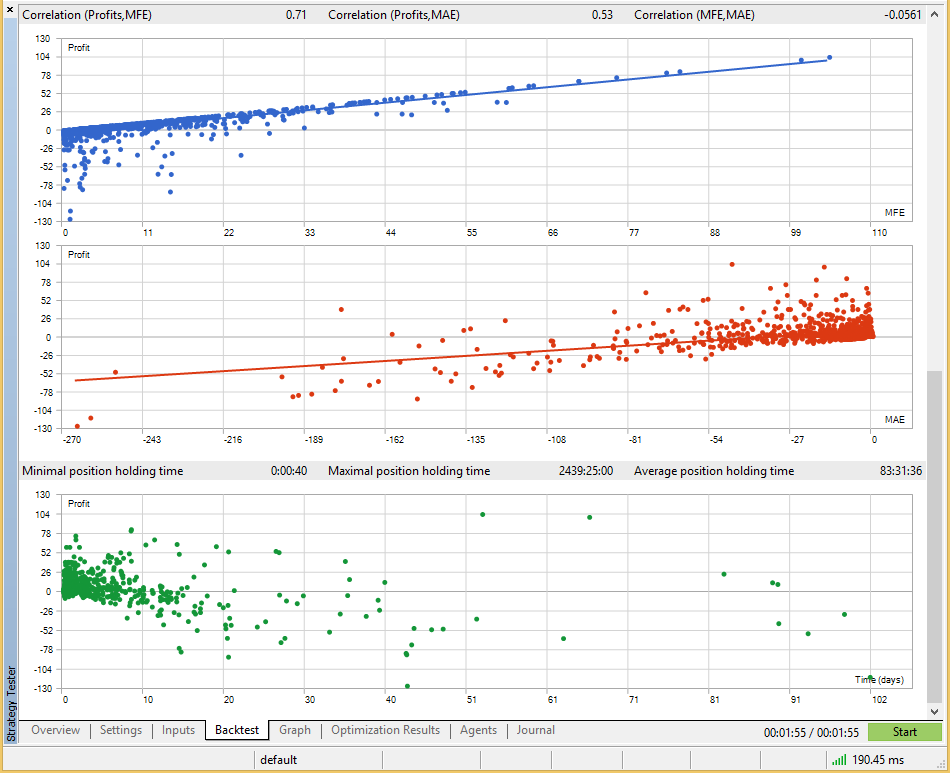This screenshot has width=950, height=773.
Task: Switch to the Overview tab
Action: [x=55, y=731]
